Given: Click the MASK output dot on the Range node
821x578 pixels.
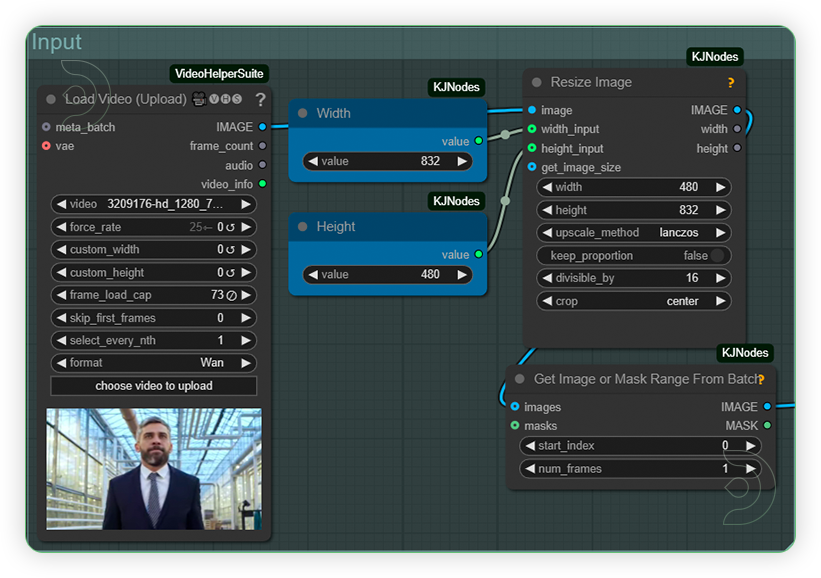Looking at the screenshot, I should (766, 425).
